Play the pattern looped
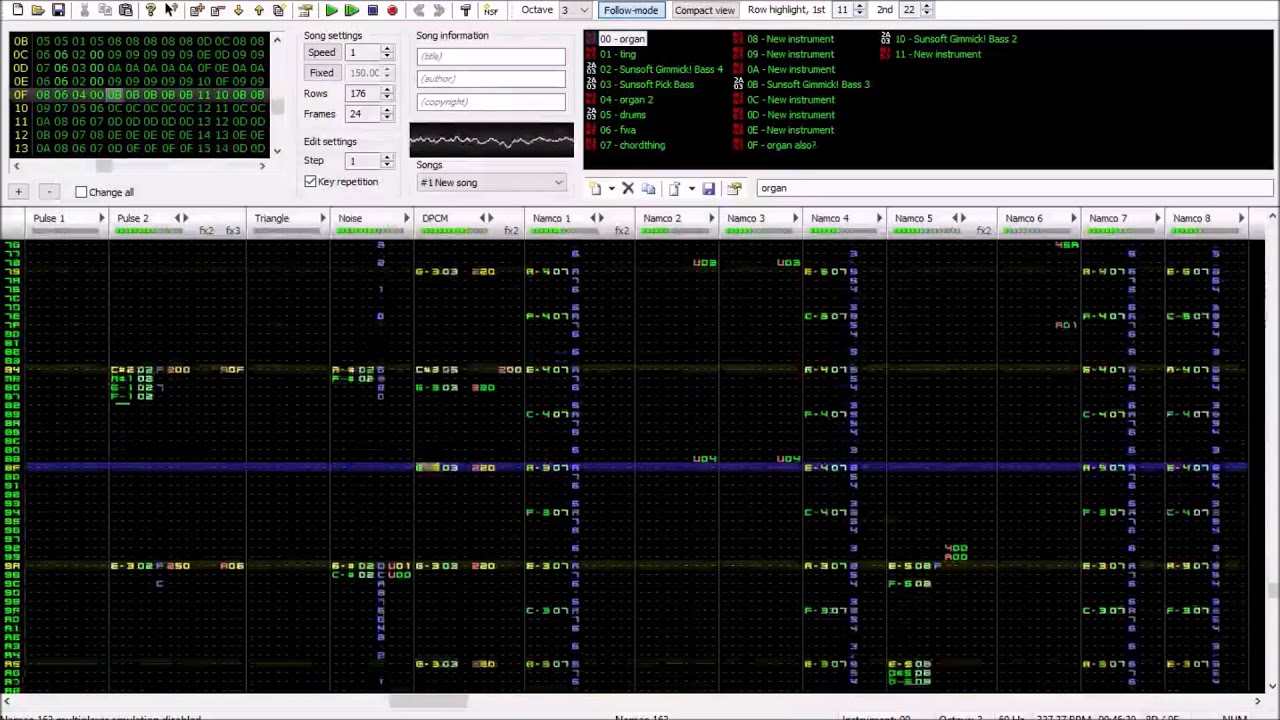 [351, 10]
